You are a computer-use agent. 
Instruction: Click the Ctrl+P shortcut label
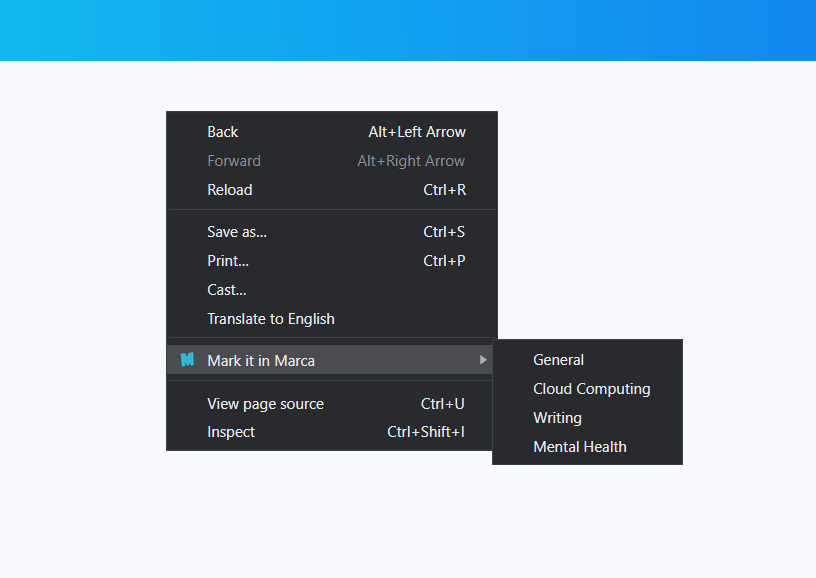click(x=444, y=261)
